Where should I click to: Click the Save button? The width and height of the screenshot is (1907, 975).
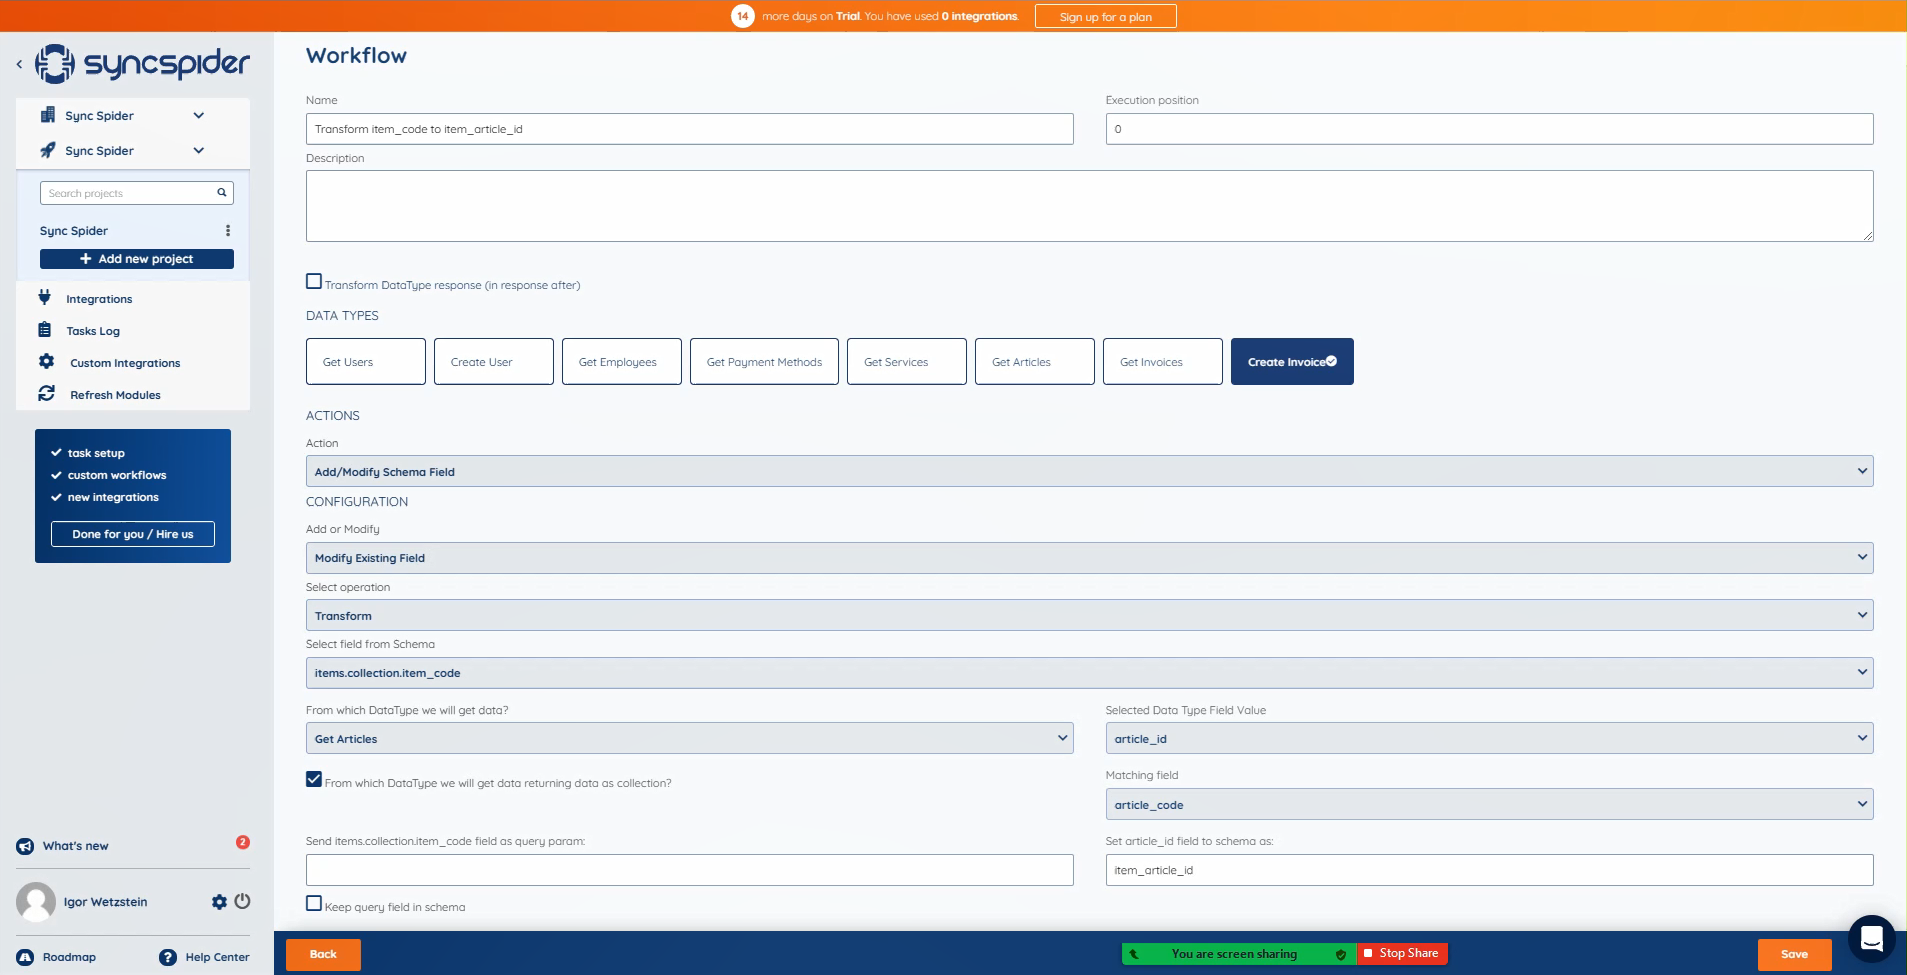pyautogui.click(x=1795, y=954)
